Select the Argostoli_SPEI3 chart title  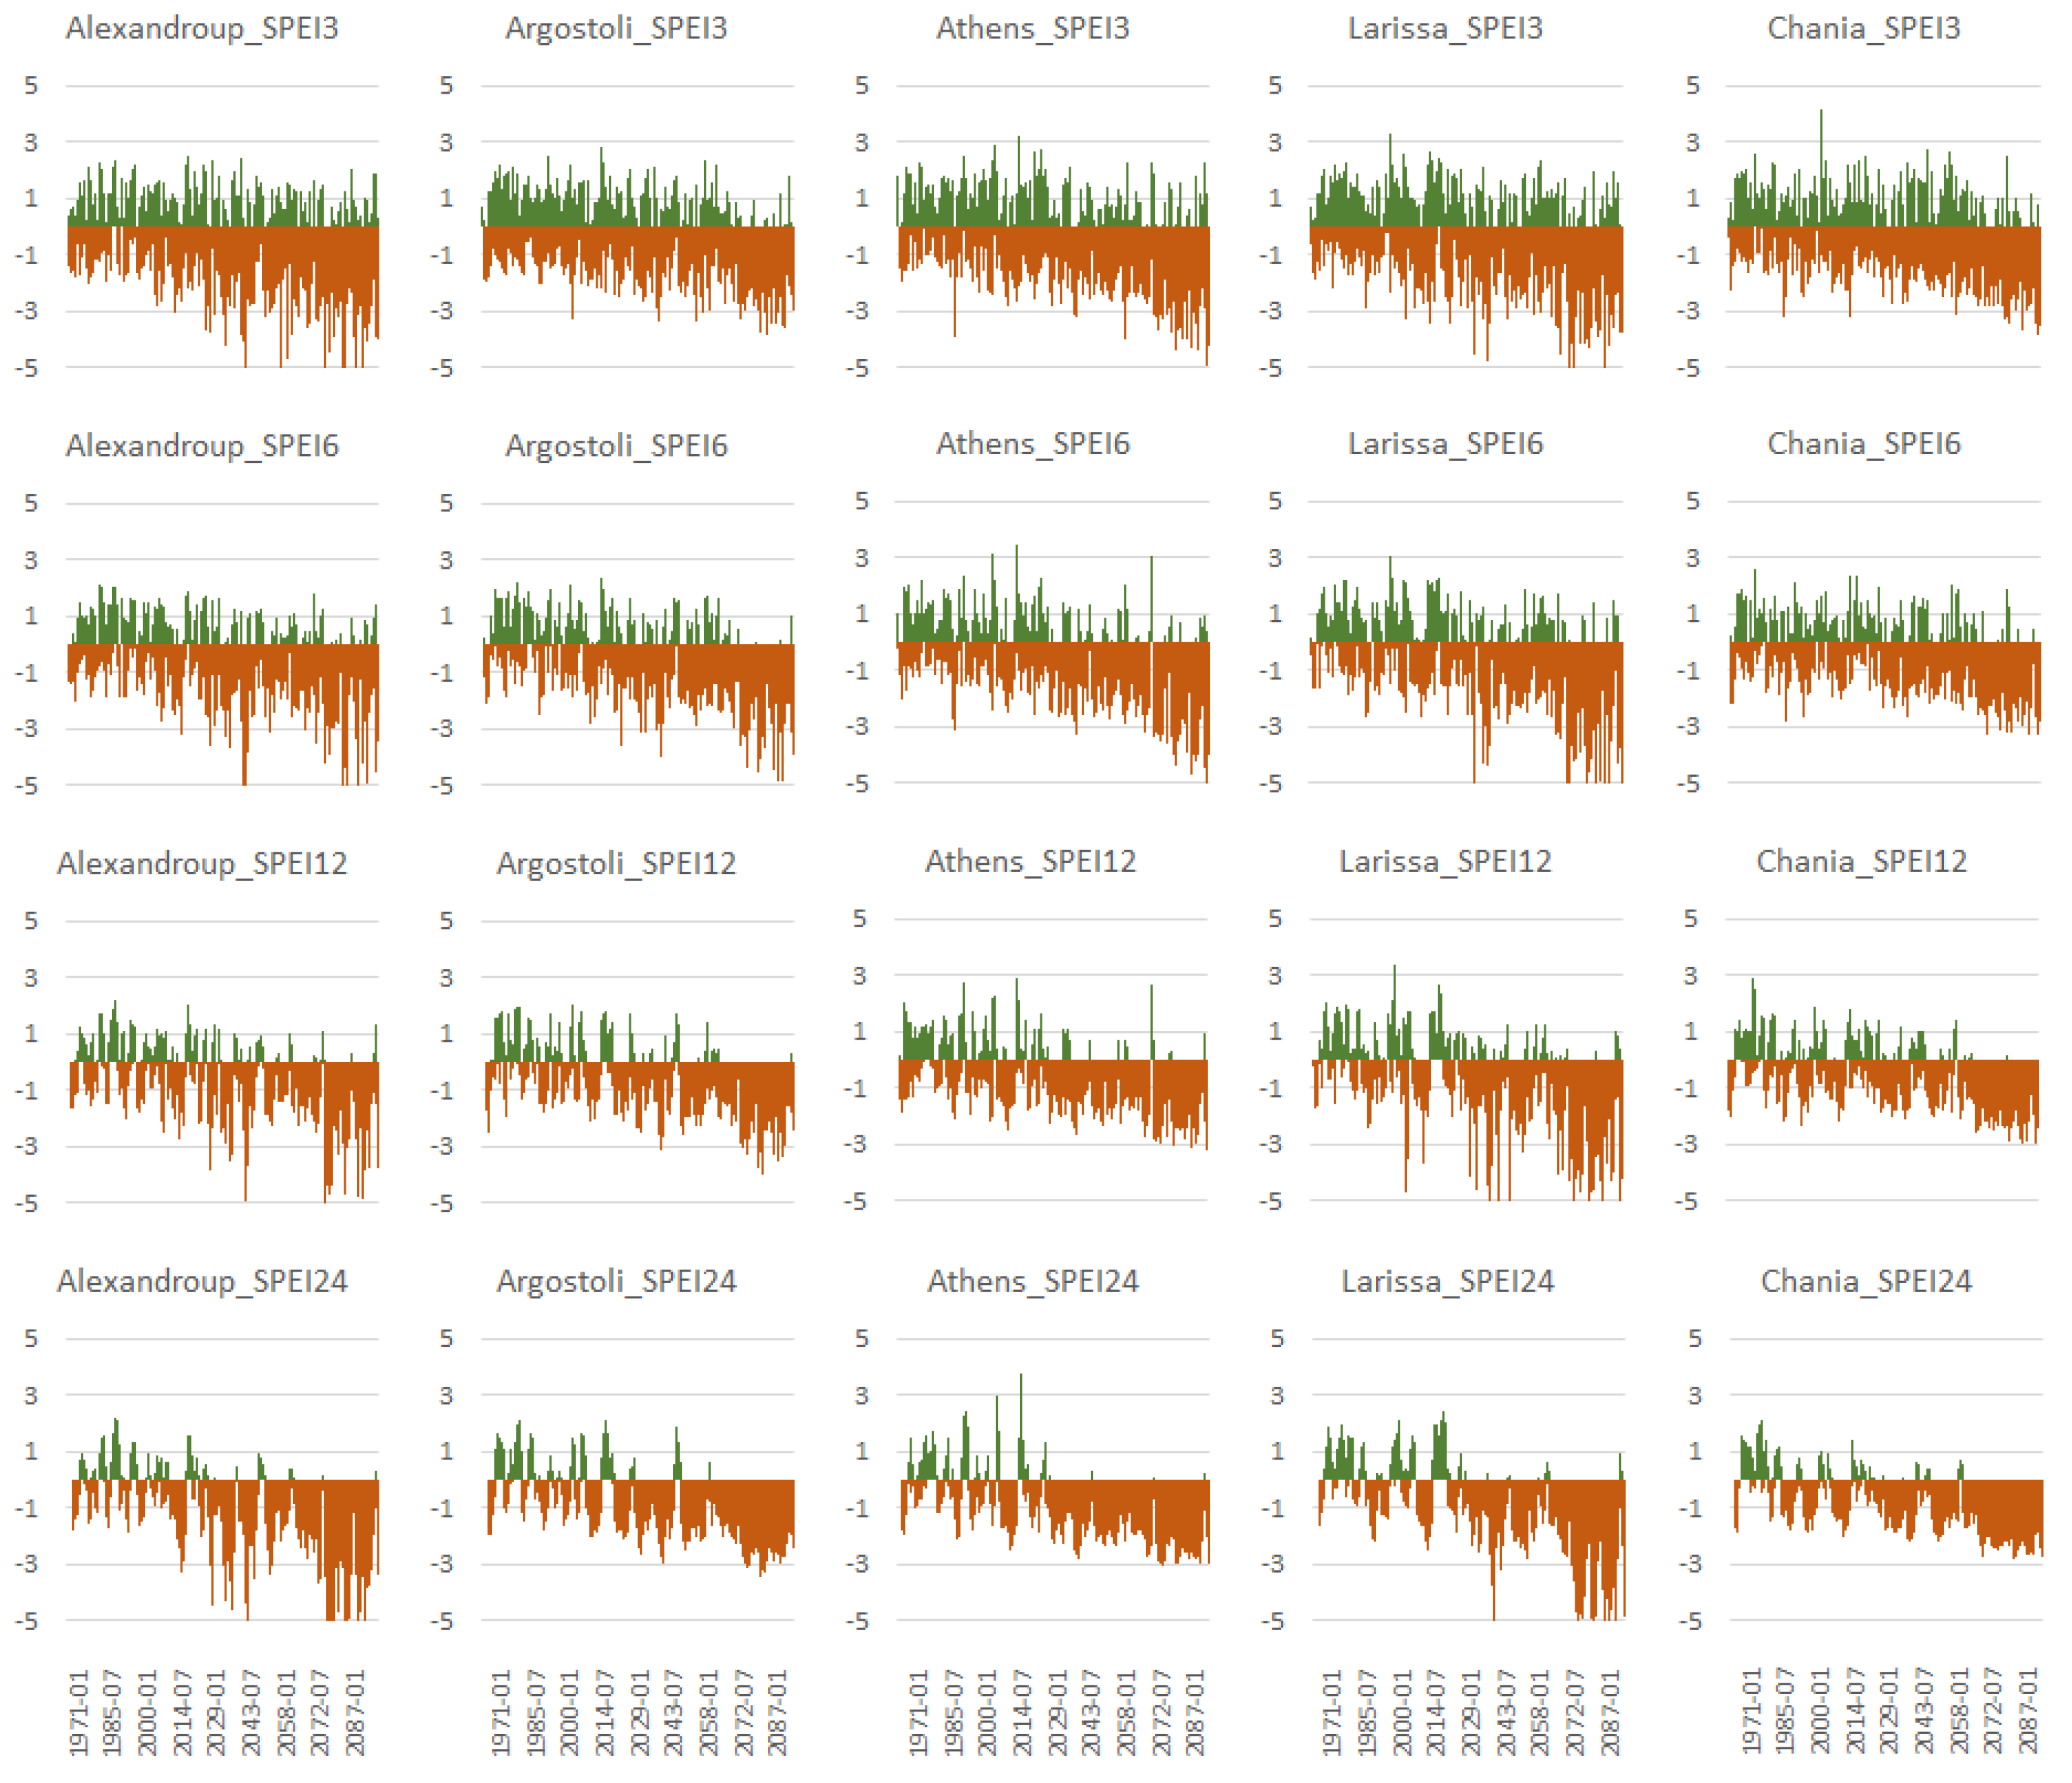616,28
